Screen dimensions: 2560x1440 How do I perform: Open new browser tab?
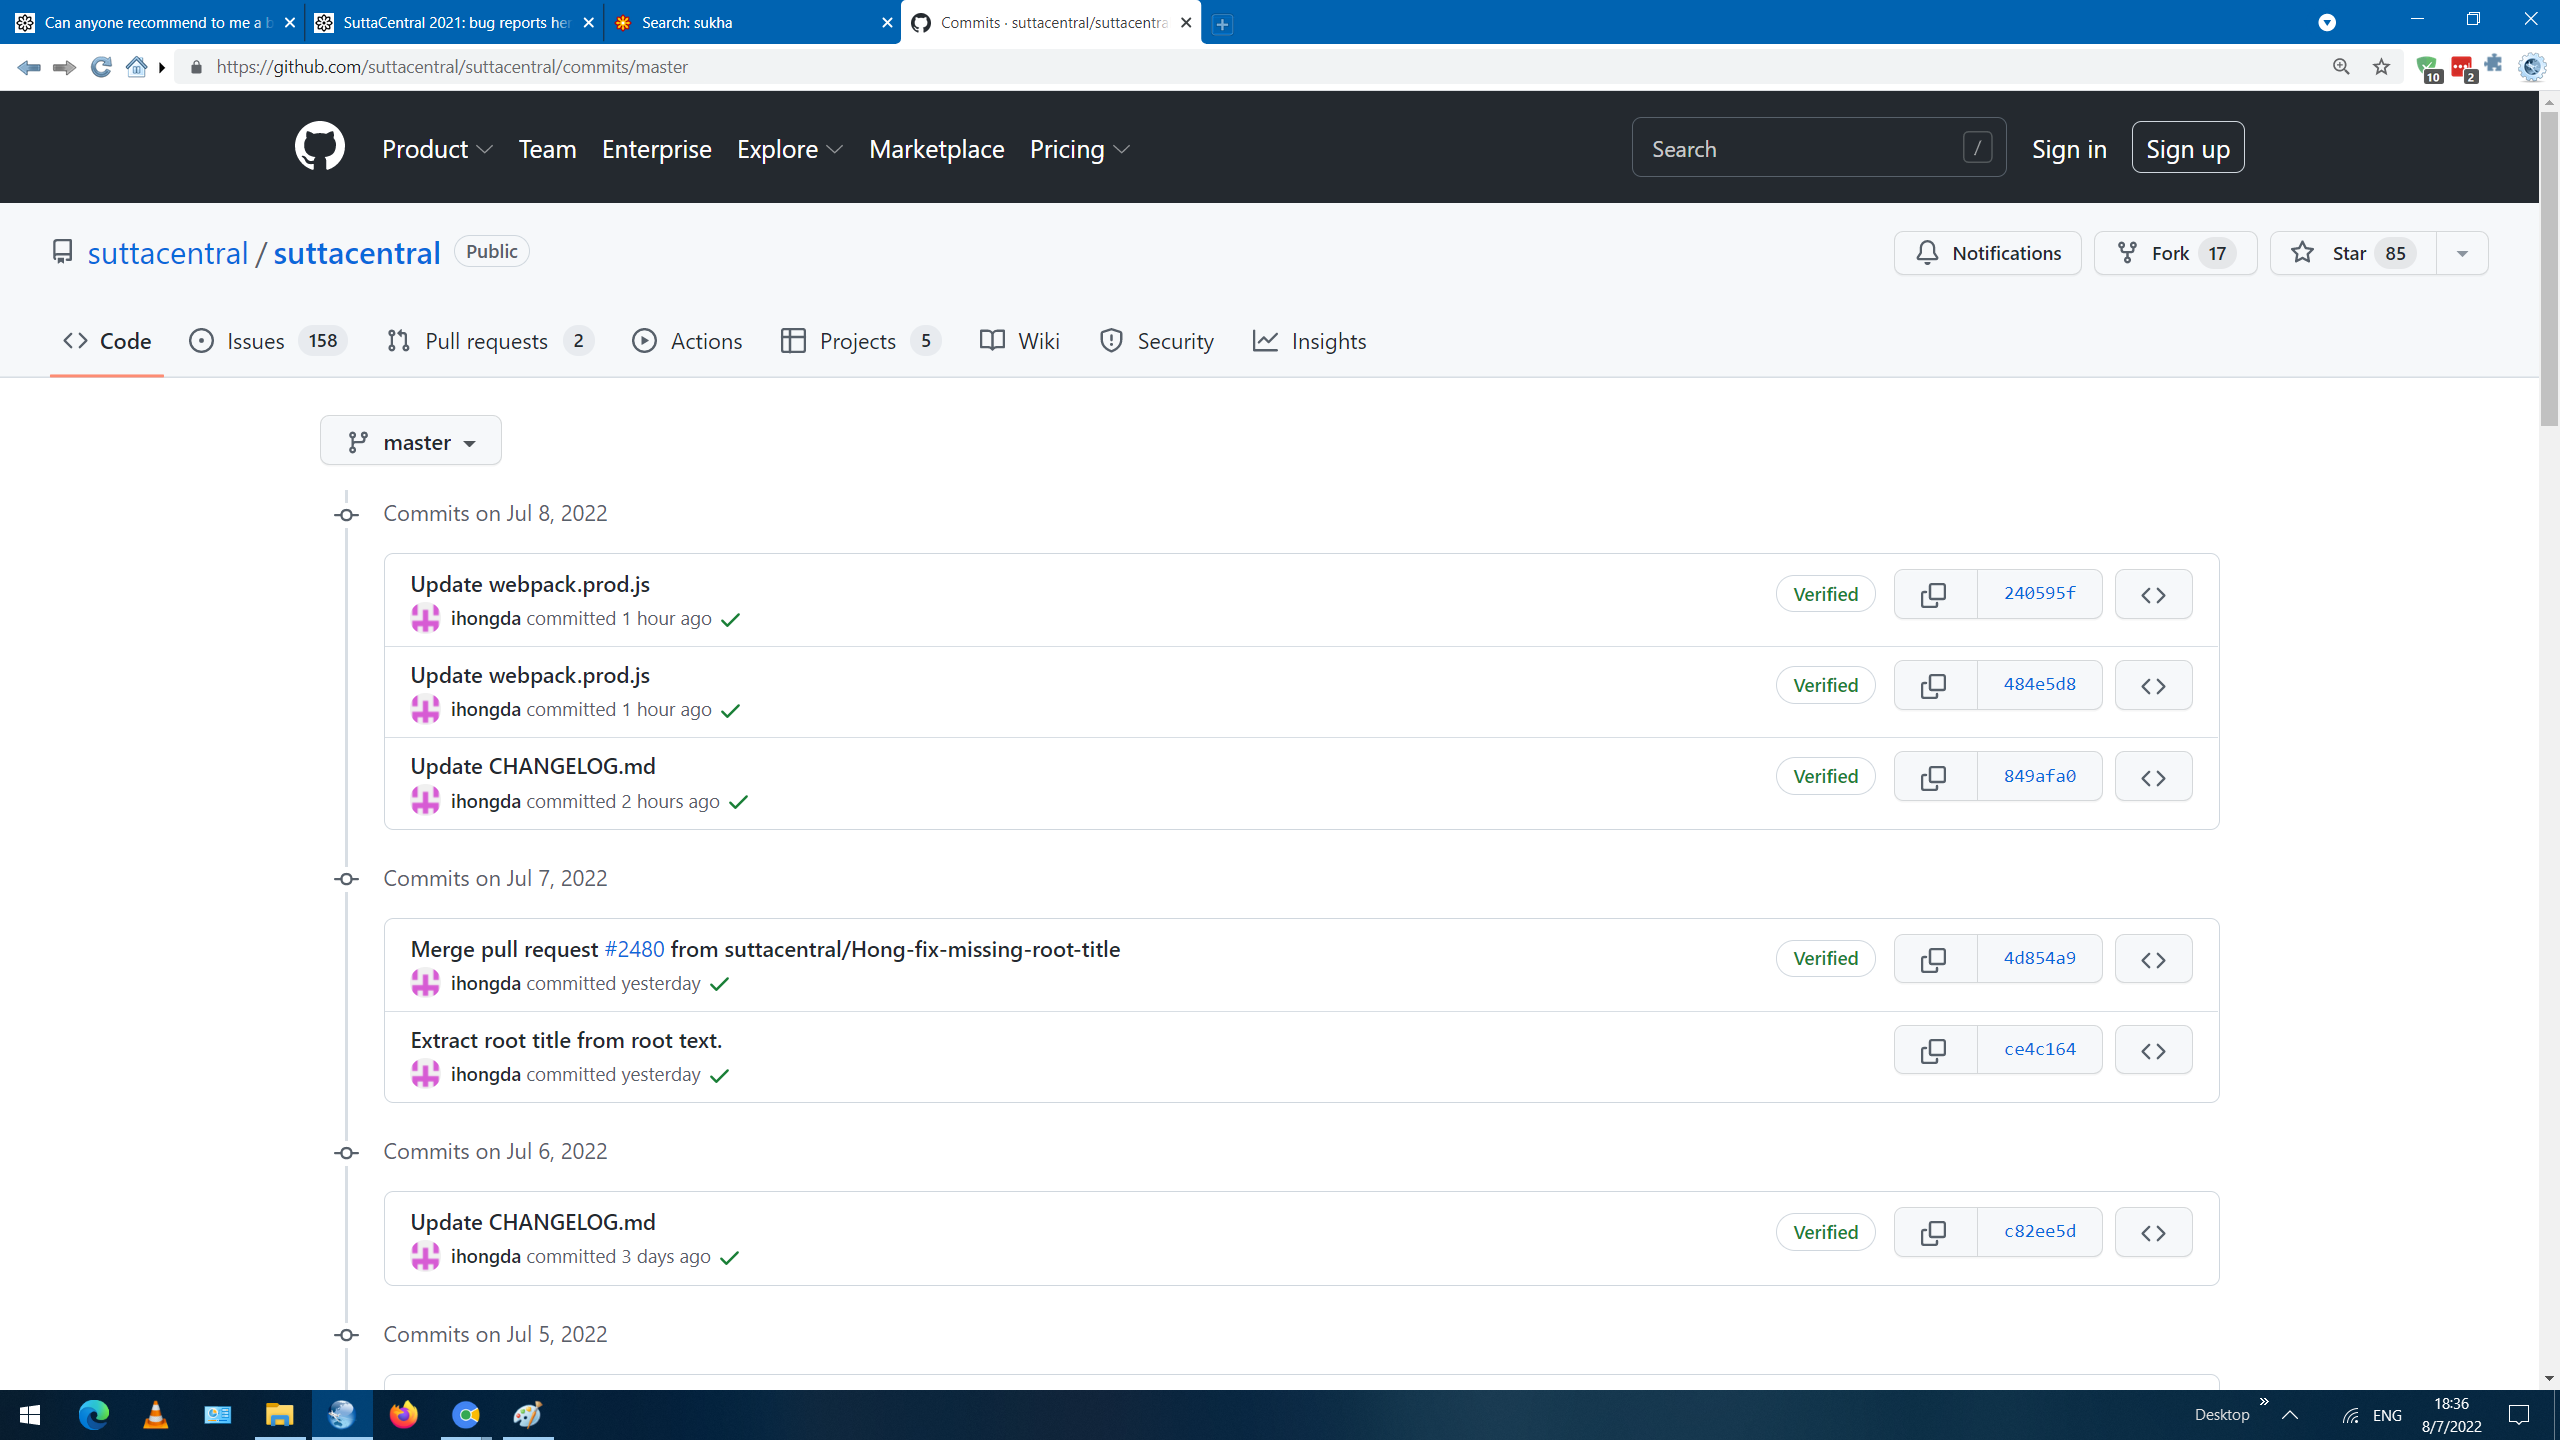click(x=1222, y=24)
